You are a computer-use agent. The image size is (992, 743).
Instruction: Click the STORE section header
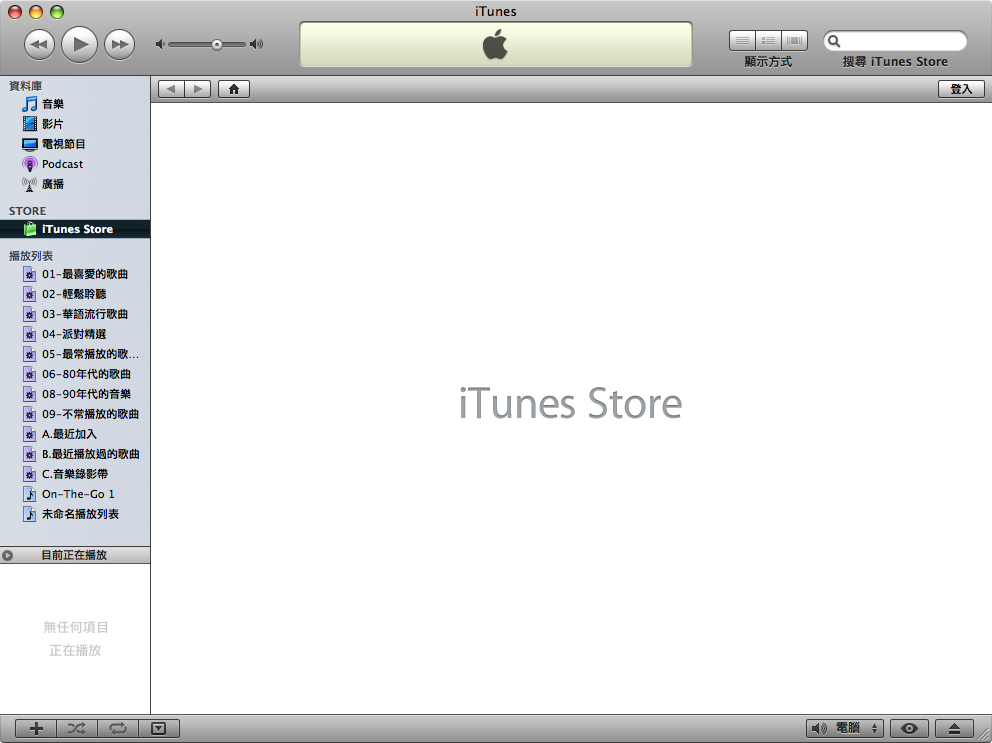pos(27,211)
